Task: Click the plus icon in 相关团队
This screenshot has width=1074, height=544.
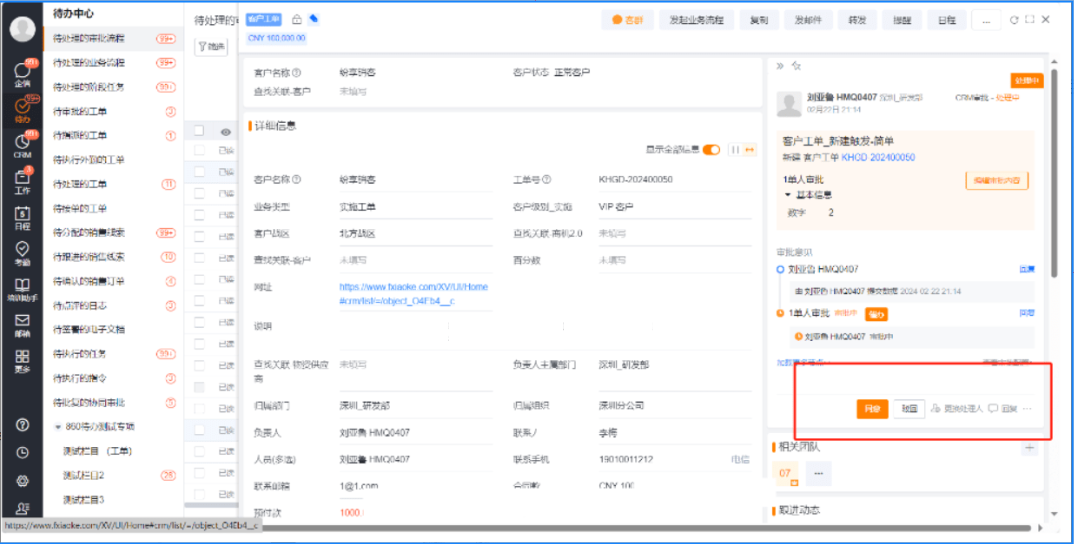Action: [1029, 448]
